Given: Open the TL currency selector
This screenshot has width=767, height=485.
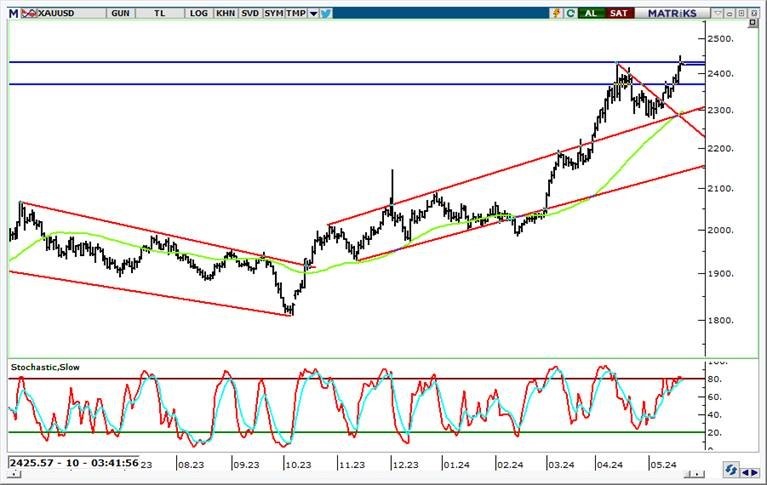Looking at the screenshot, I should pos(160,13).
